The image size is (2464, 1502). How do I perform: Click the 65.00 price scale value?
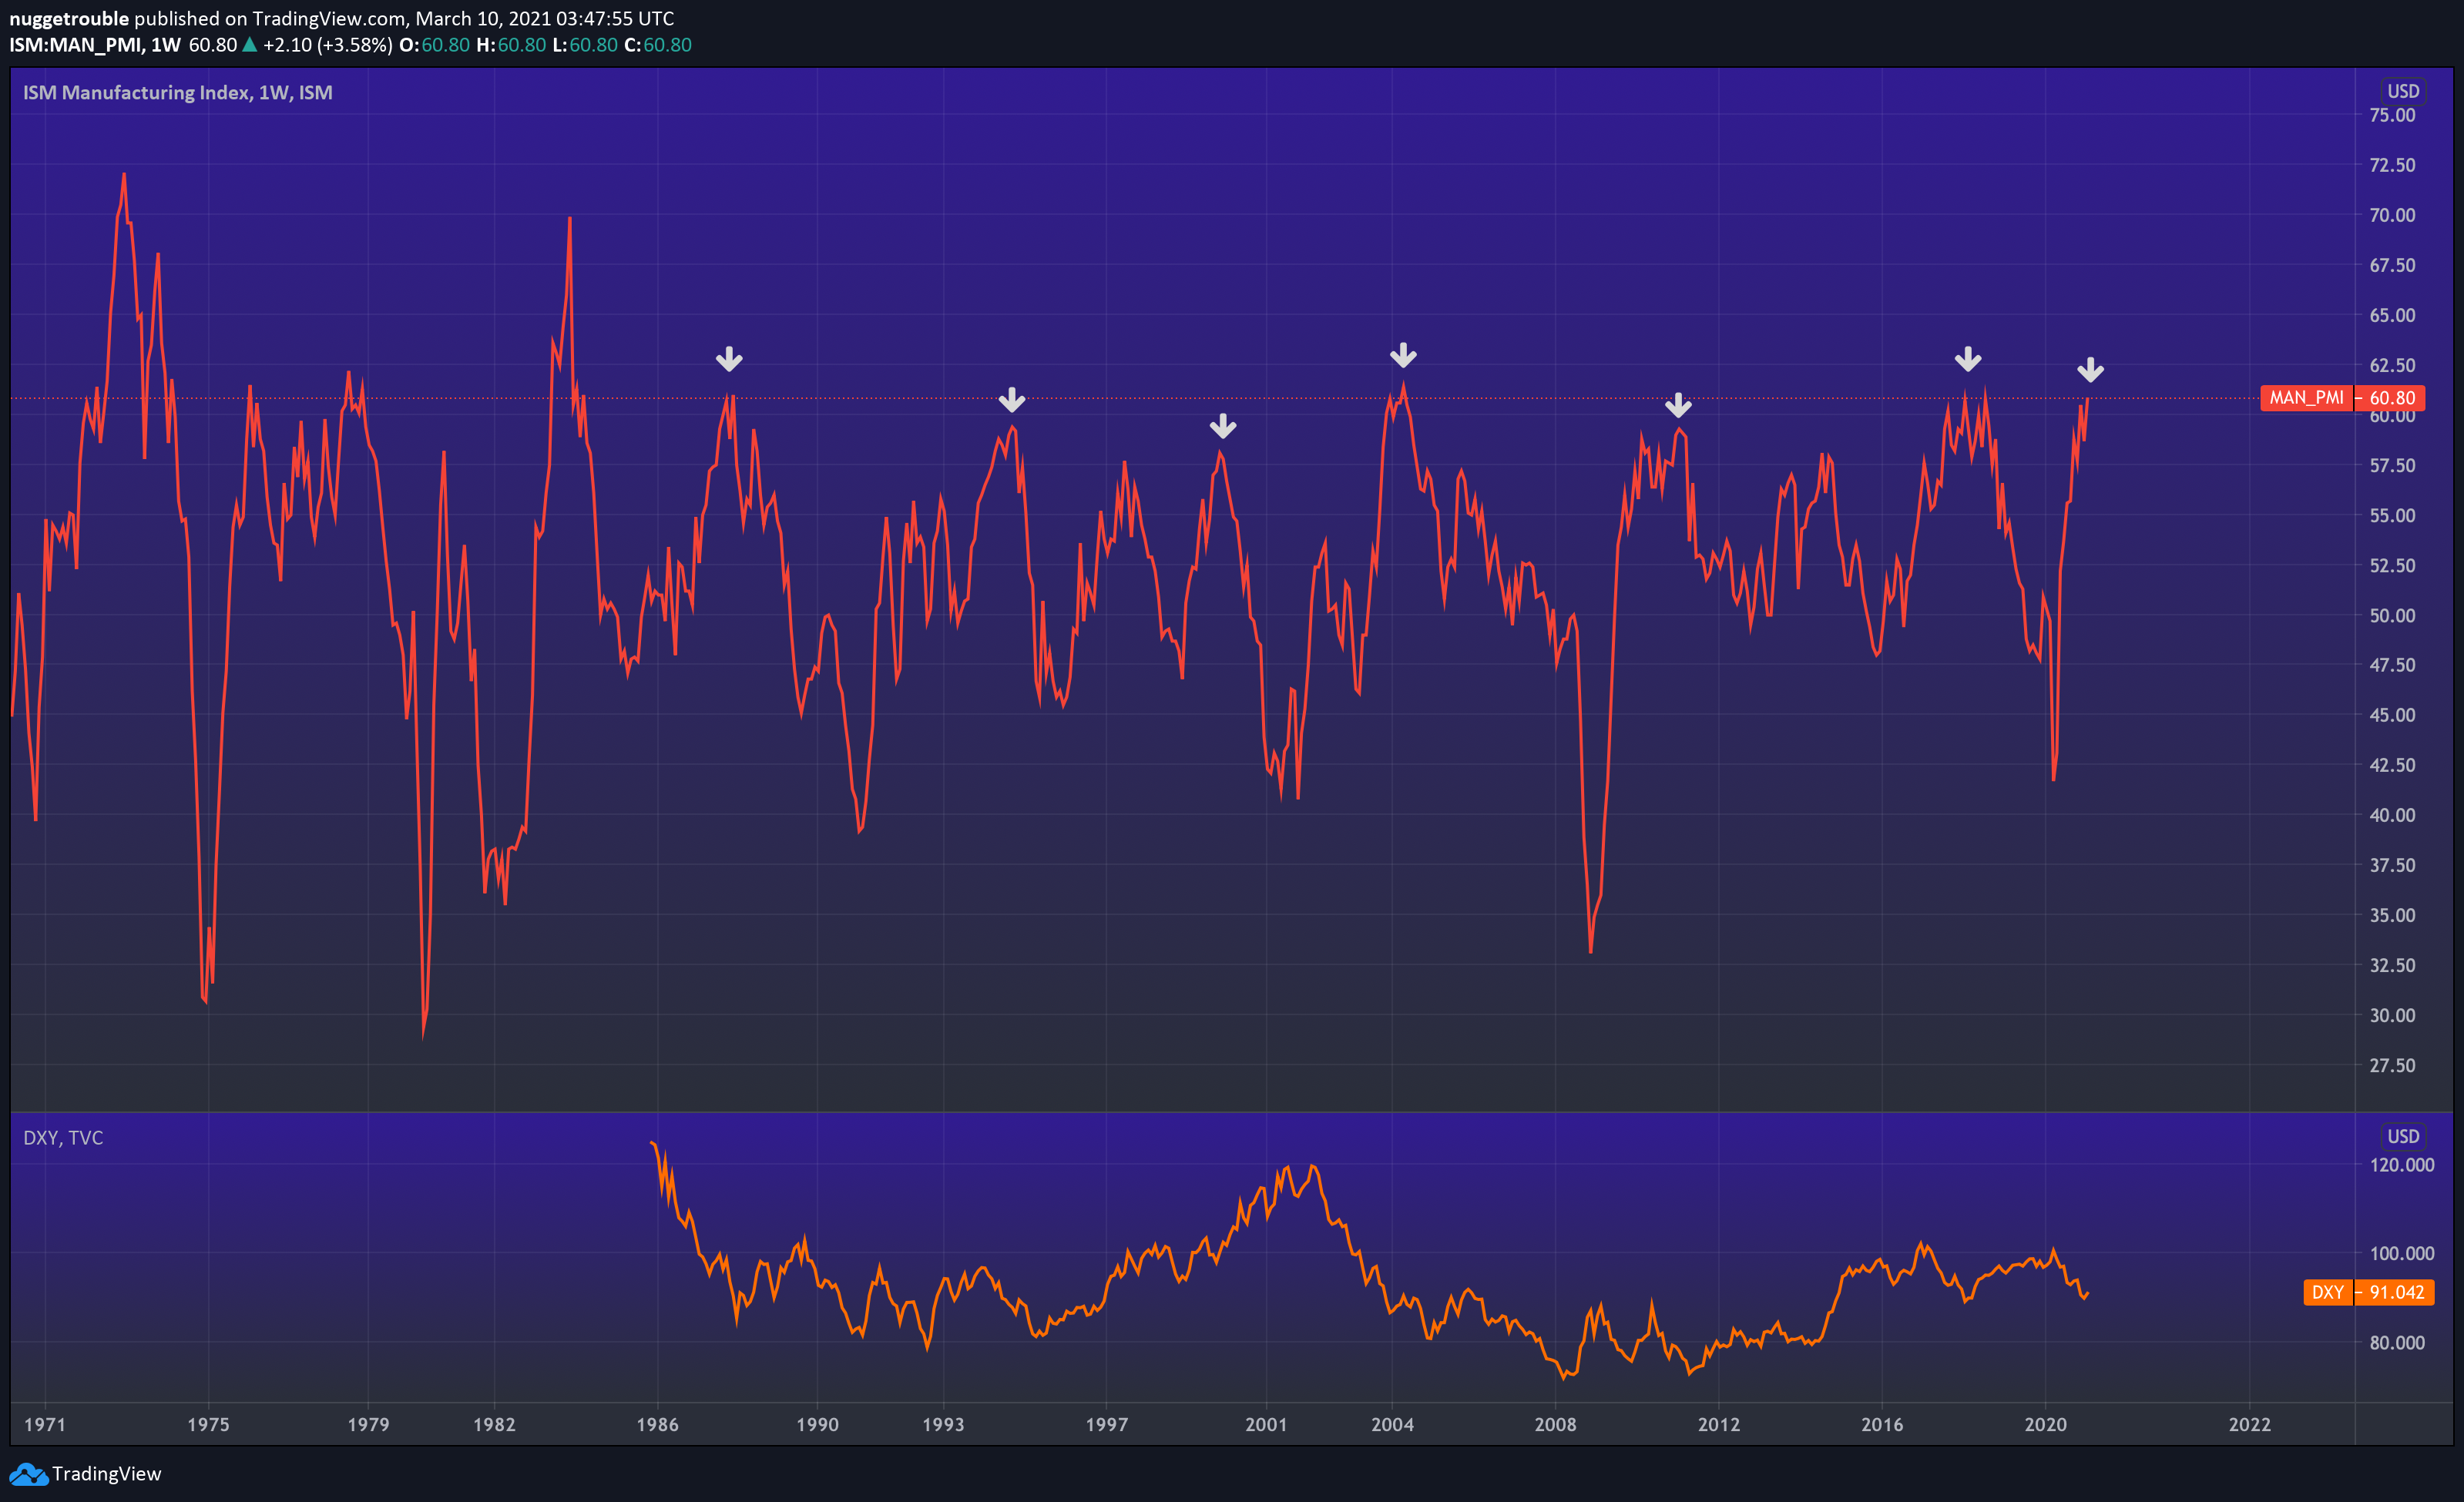(2392, 315)
